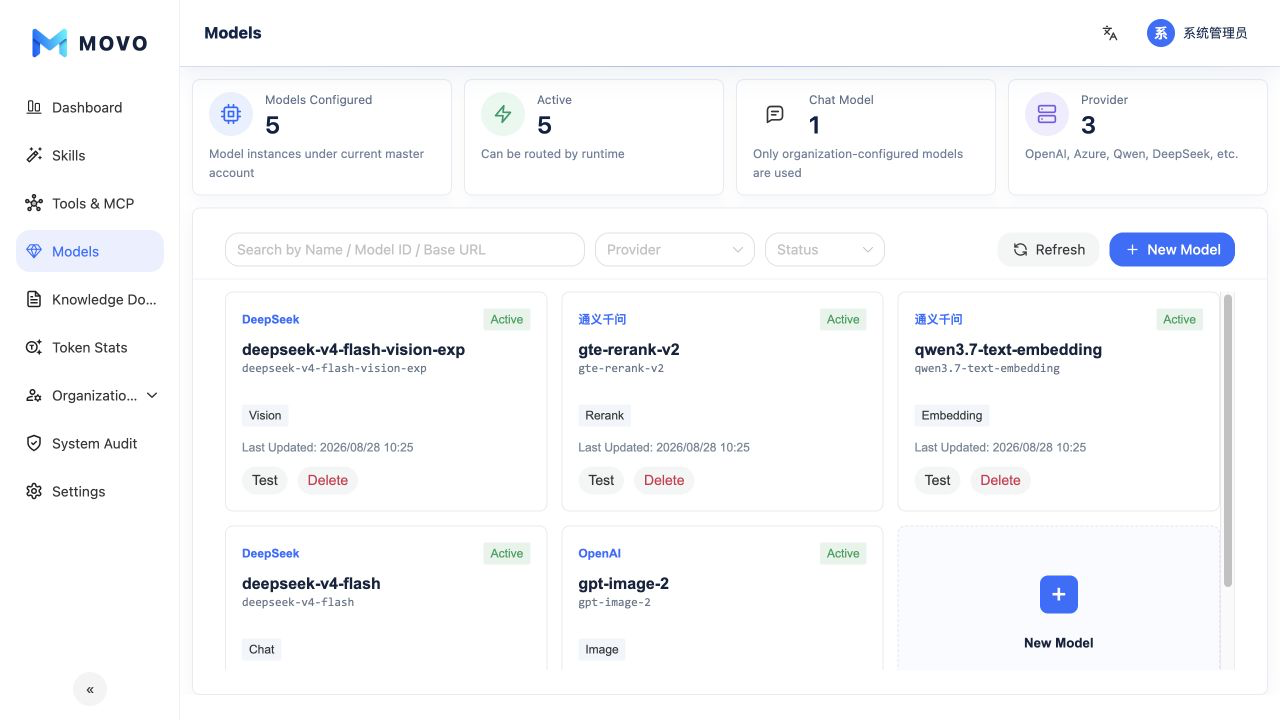Open the gpt-image-2 model title
This screenshot has width=1280, height=720.
(x=624, y=583)
